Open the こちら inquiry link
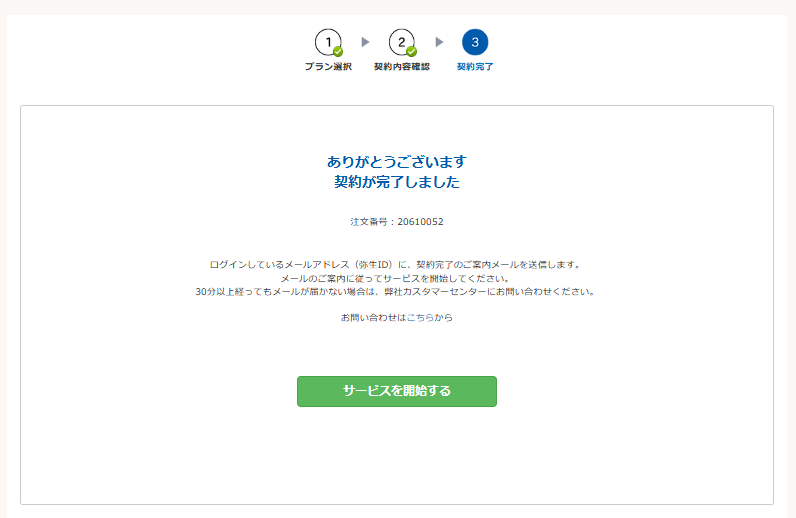The image size is (796, 518). tap(420, 317)
